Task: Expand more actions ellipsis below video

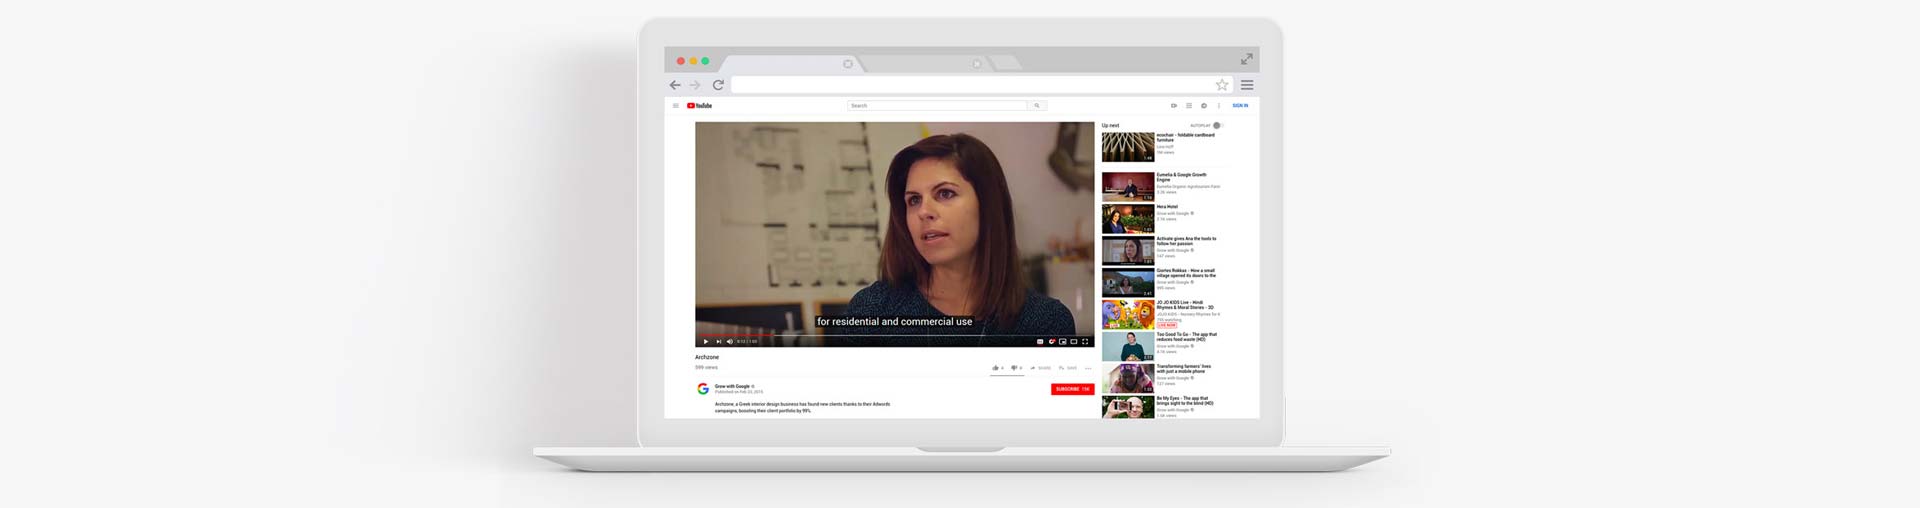Action: (x=1088, y=368)
